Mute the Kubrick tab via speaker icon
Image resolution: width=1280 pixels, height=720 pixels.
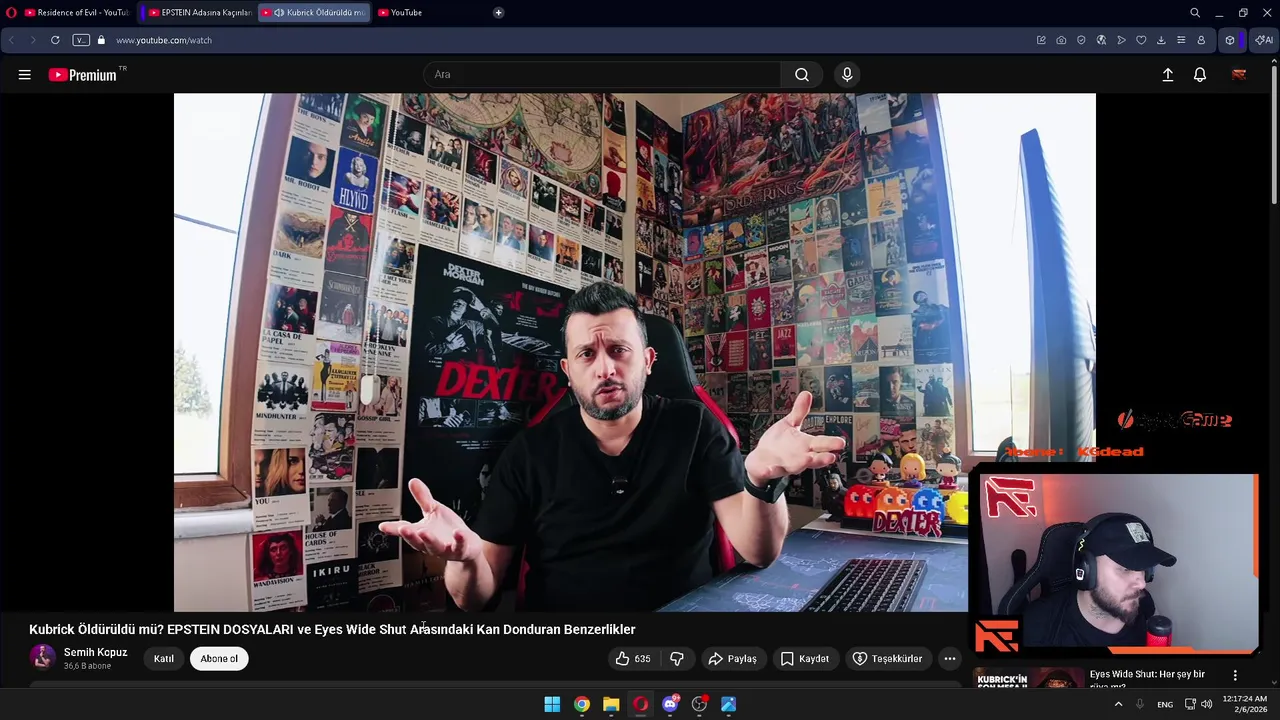pos(279,13)
